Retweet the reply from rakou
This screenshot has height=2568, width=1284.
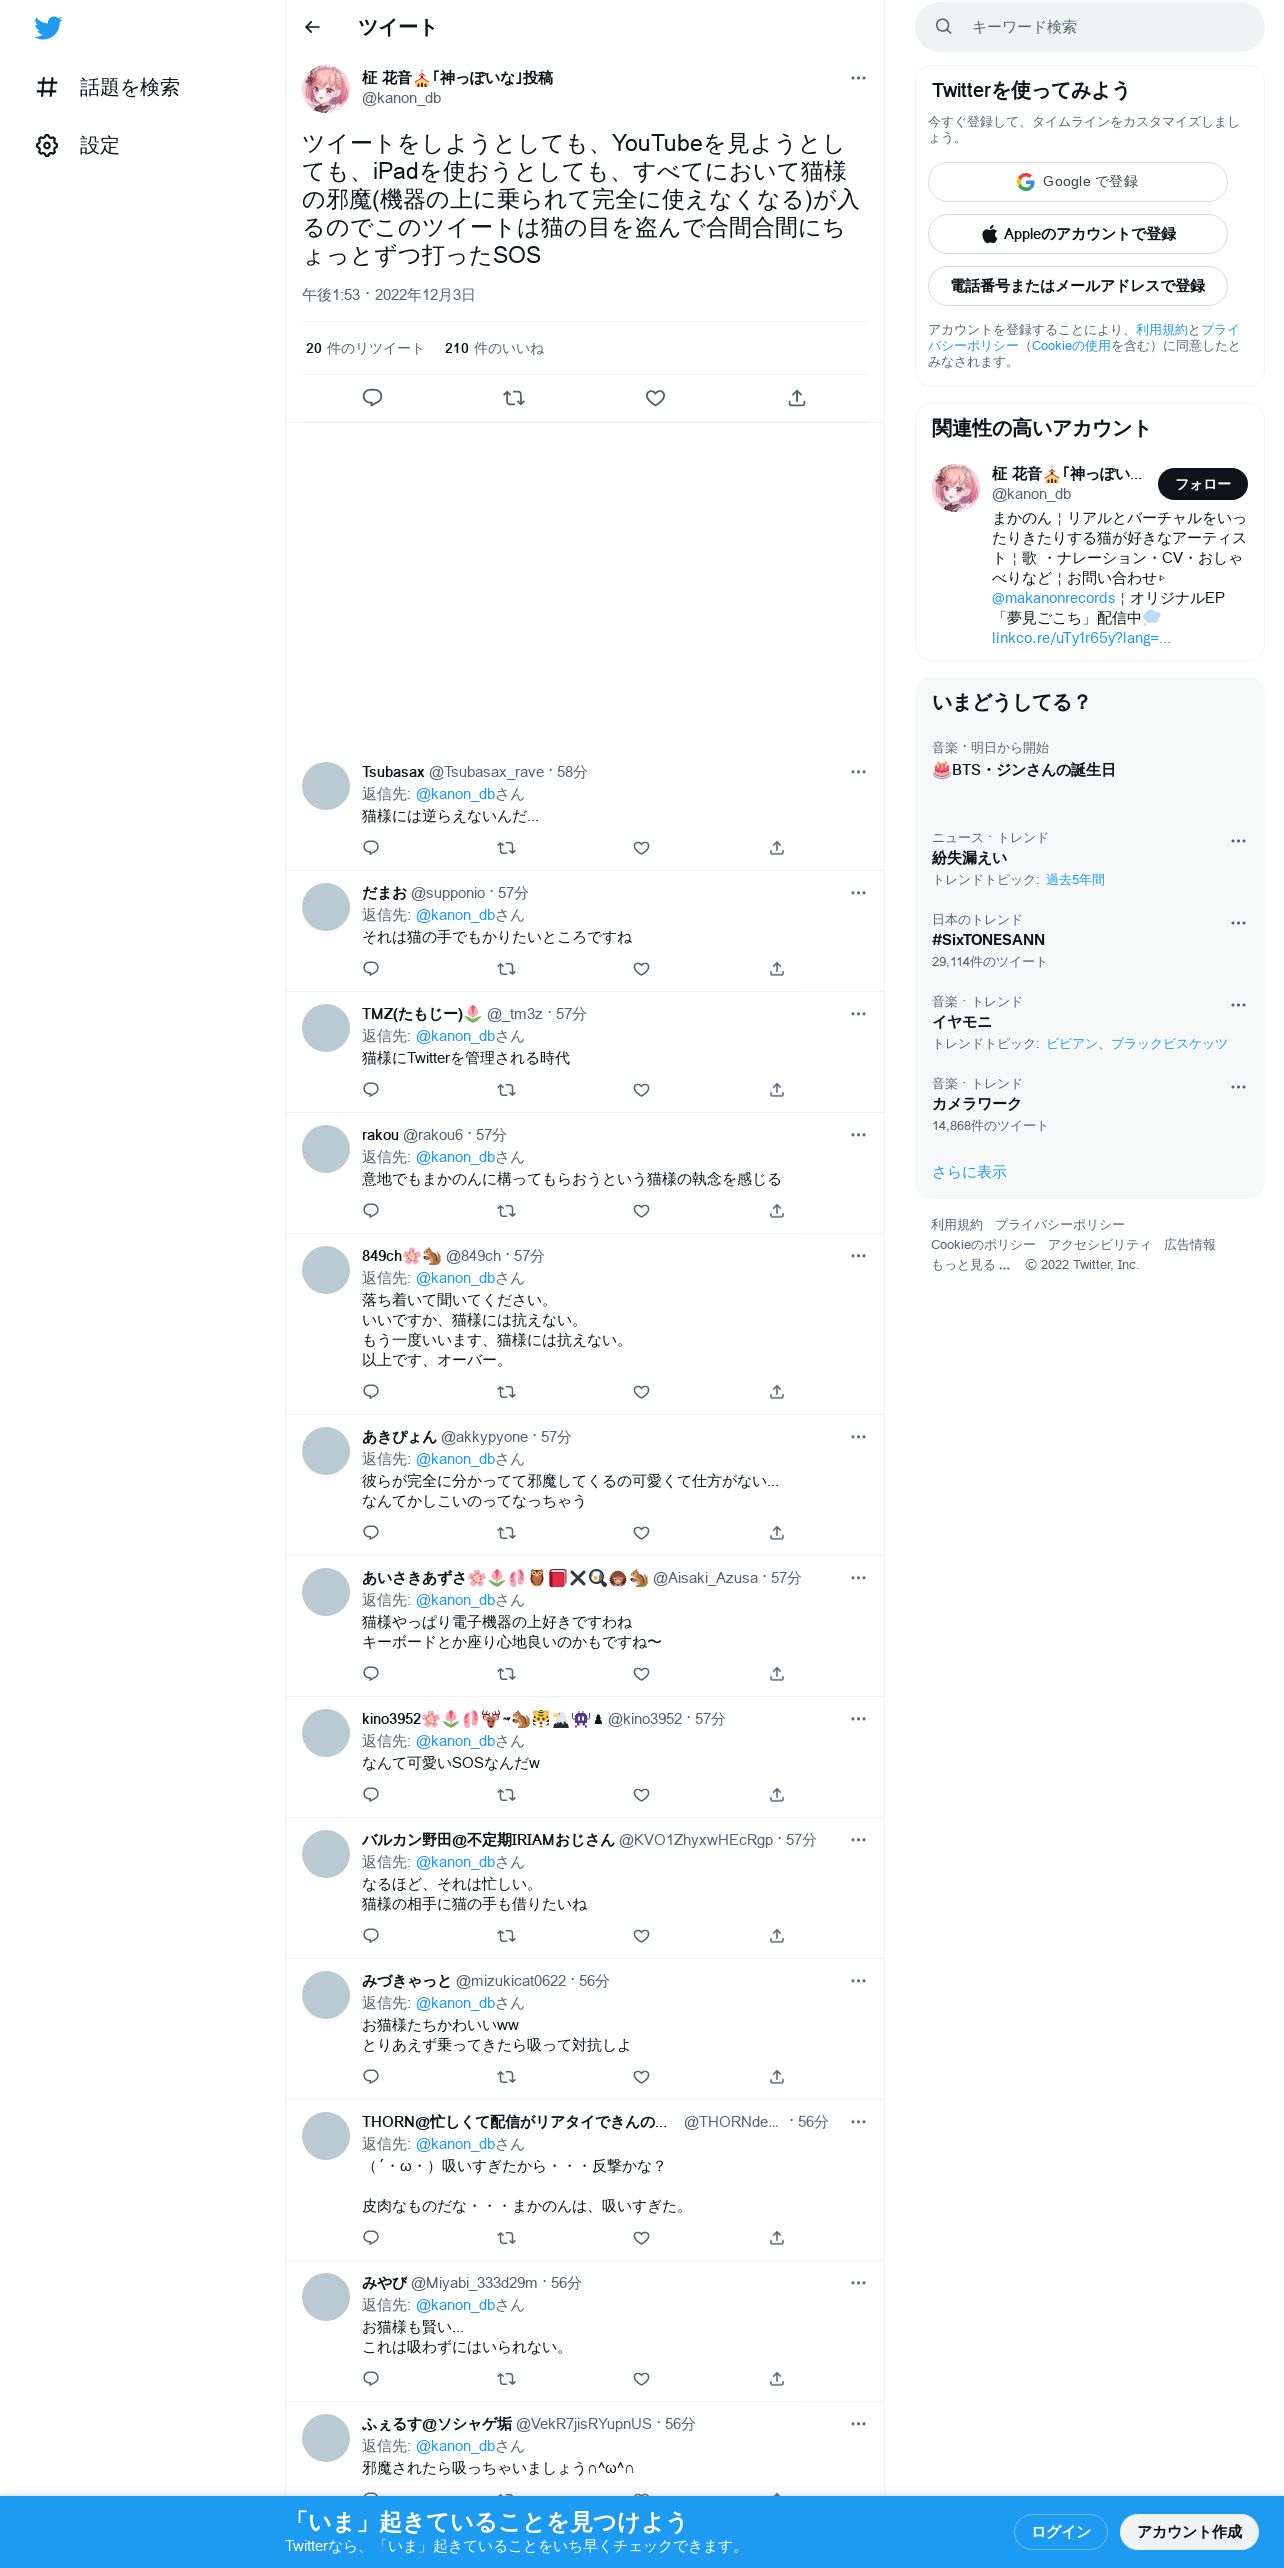click(507, 1211)
